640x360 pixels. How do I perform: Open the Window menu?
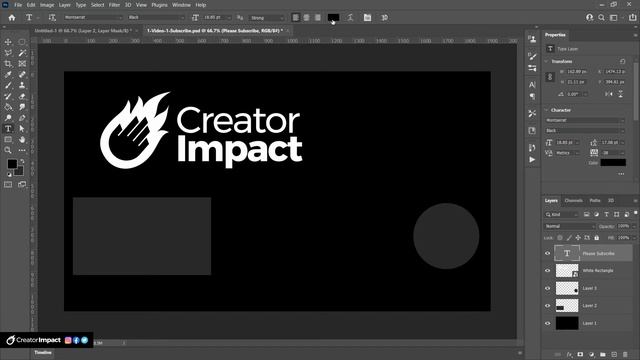[181, 5]
